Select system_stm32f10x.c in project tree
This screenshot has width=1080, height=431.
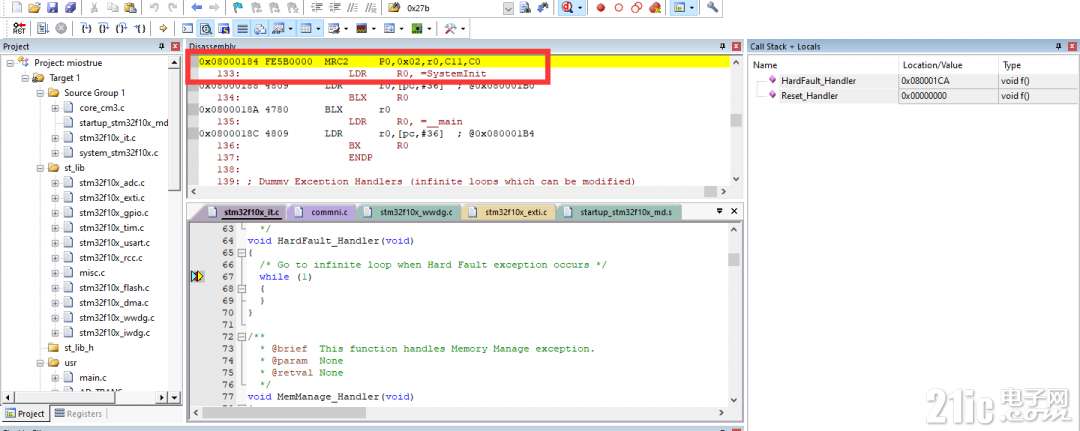[x=118, y=153]
